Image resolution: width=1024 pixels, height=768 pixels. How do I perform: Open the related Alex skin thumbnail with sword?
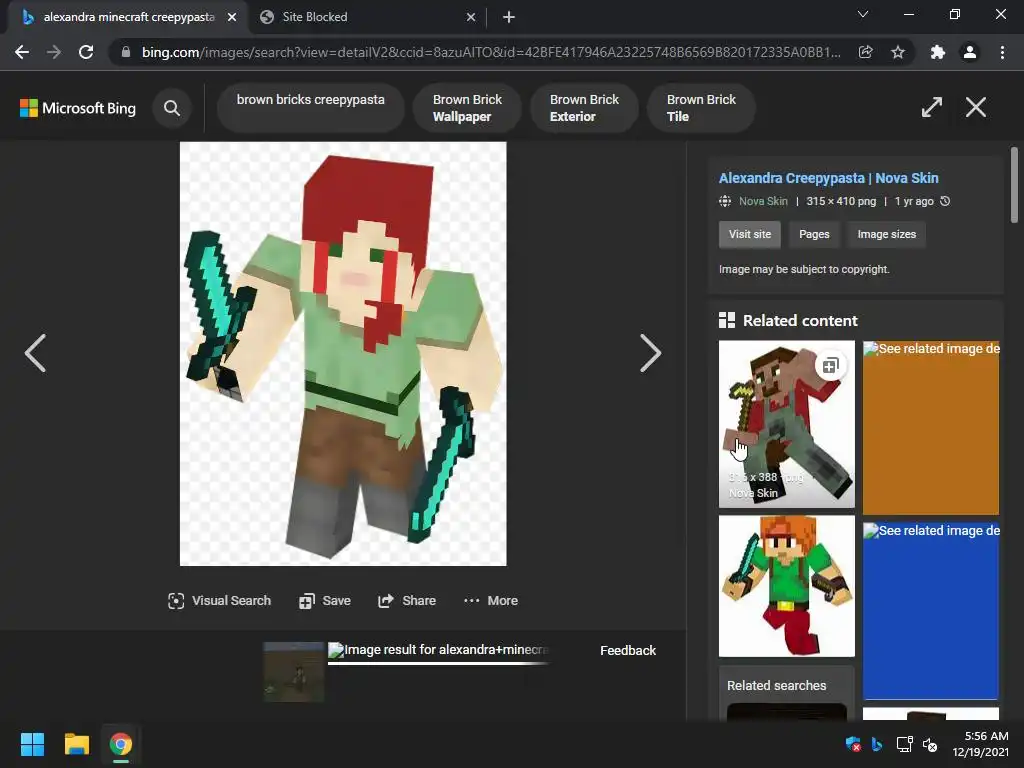tap(786, 586)
